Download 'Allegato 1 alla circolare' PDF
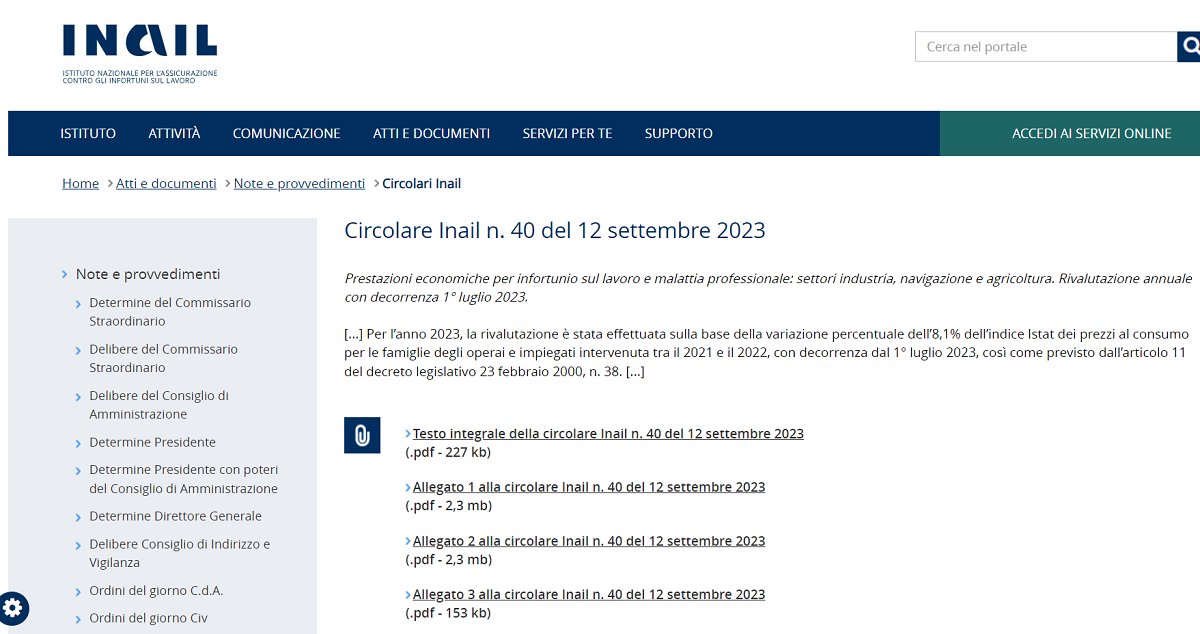This screenshot has height=634, width=1200. (x=589, y=487)
